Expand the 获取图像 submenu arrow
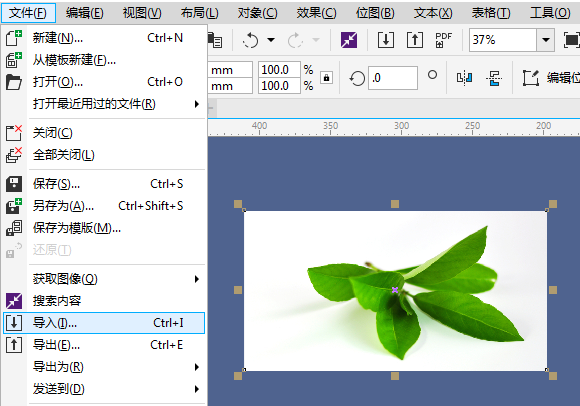This screenshot has height=406, width=580. [x=197, y=279]
